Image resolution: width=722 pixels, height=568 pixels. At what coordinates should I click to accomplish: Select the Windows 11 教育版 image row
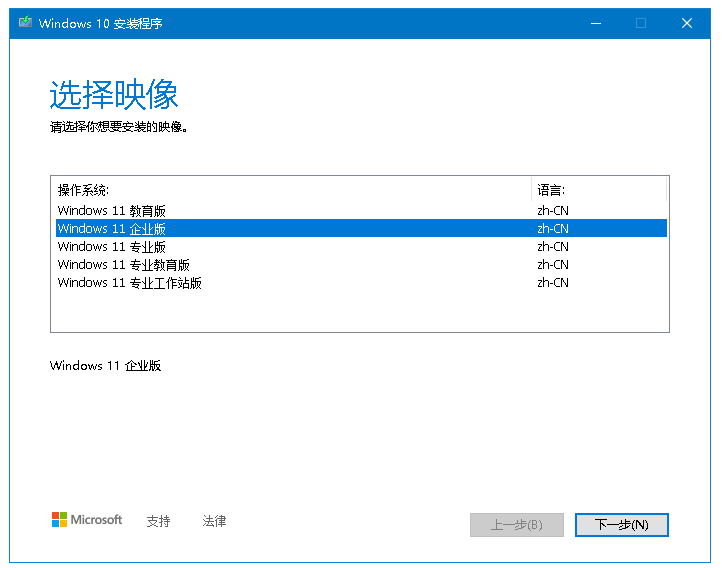[x=361, y=210]
